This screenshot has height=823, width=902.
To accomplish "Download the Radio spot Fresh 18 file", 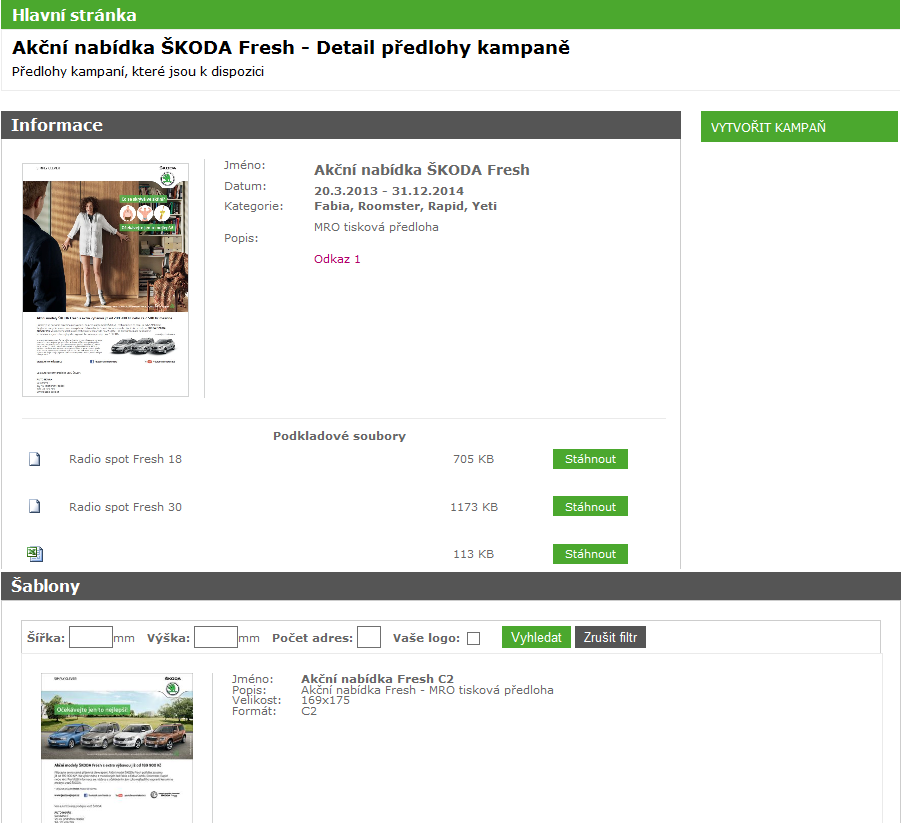I will [590, 459].
